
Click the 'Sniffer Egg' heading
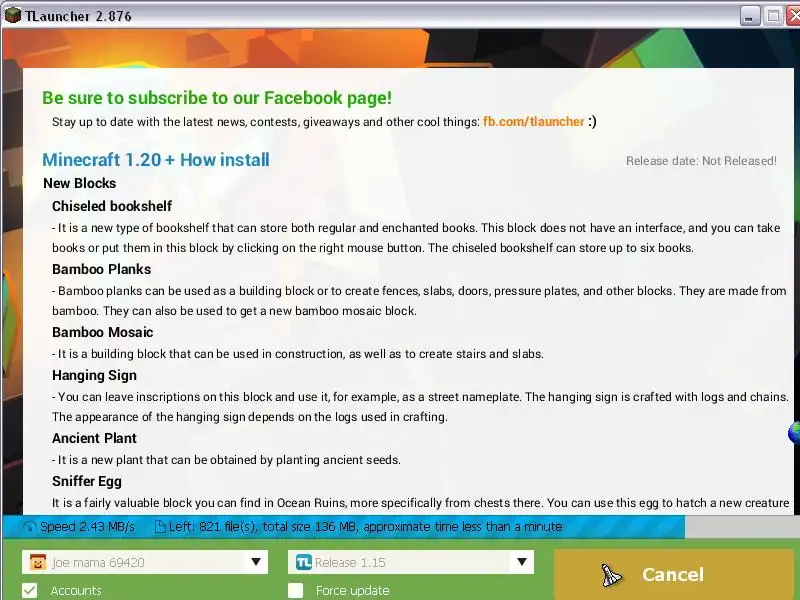[87, 482]
